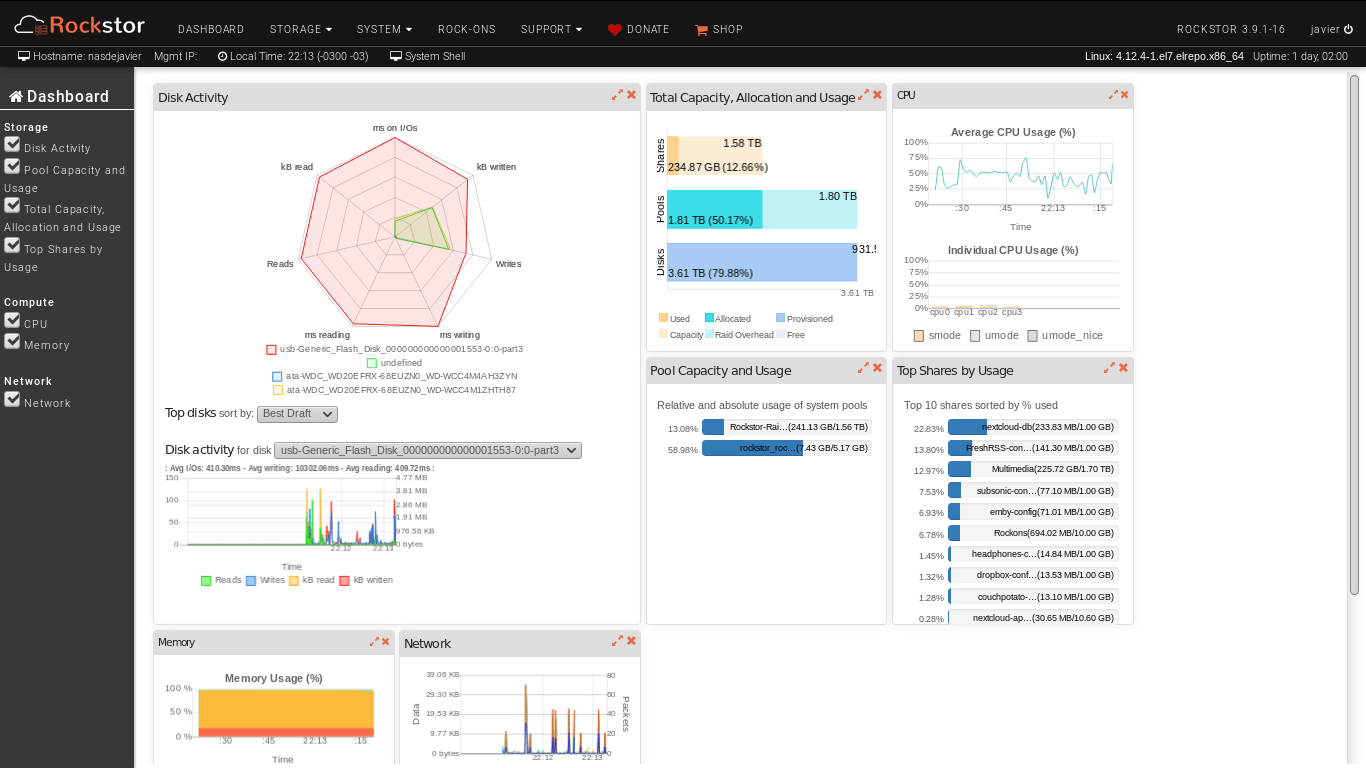Toggle Pool Capacity and Usage checkbox
This screenshot has height=768, width=1366.
(x=12, y=167)
